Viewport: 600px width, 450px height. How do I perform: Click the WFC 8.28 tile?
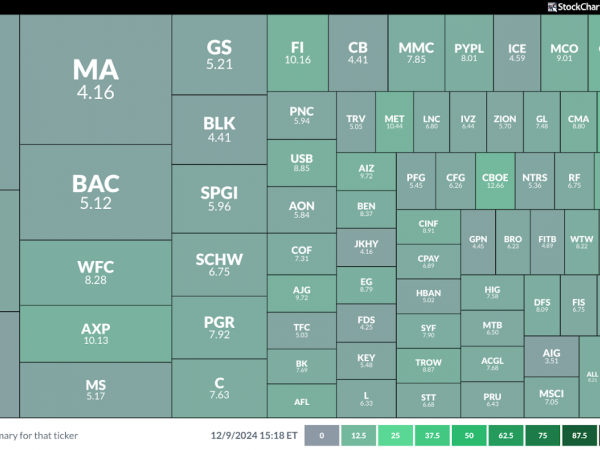pos(95,273)
